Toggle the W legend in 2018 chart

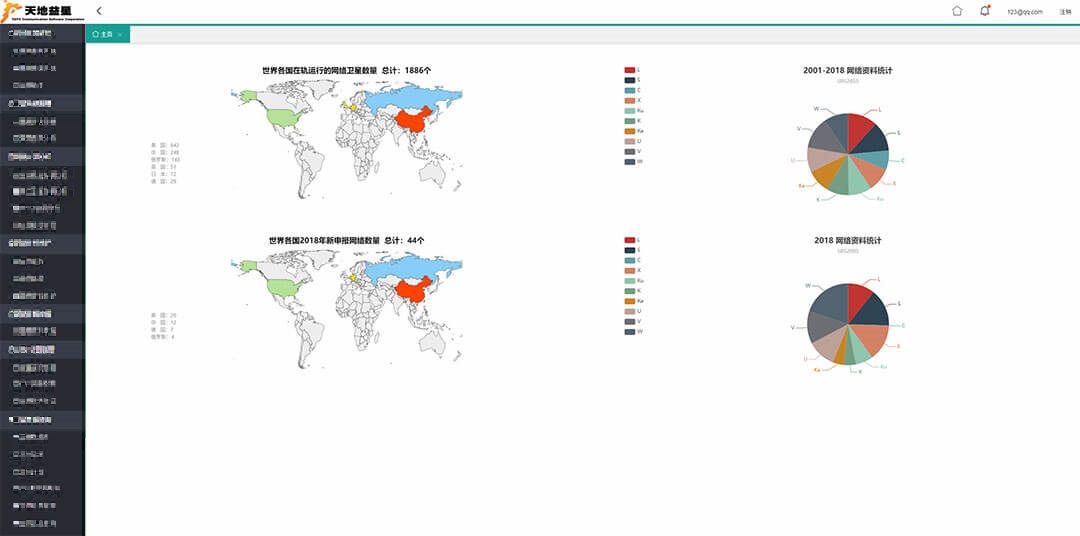click(630, 330)
